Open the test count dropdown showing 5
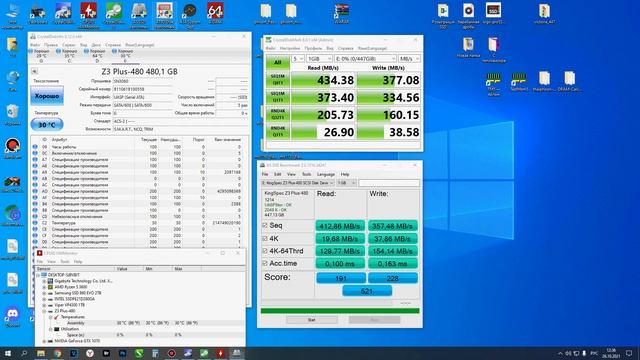Viewport: 640px width, 360px height. point(298,59)
